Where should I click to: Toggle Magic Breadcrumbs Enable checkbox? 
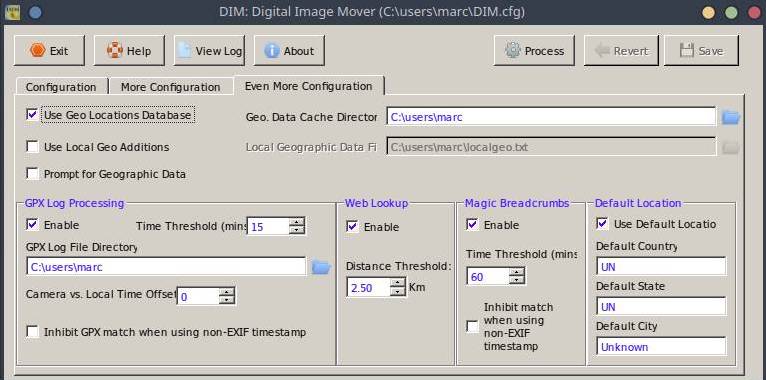[x=472, y=225]
